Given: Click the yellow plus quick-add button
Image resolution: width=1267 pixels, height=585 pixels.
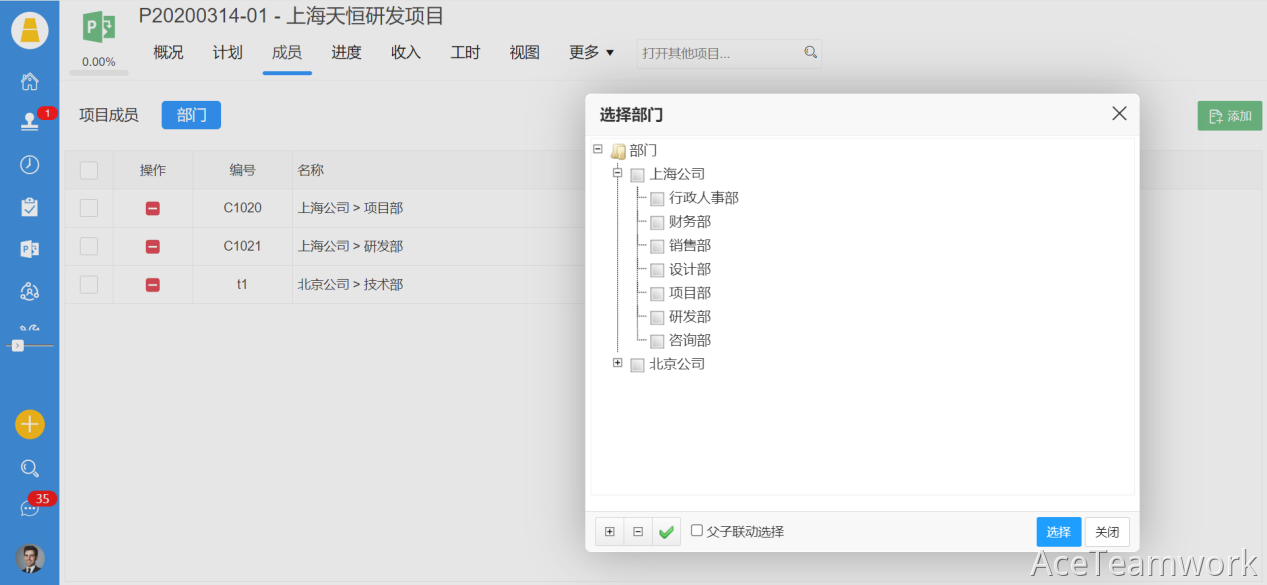Looking at the screenshot, I should 30,424.
